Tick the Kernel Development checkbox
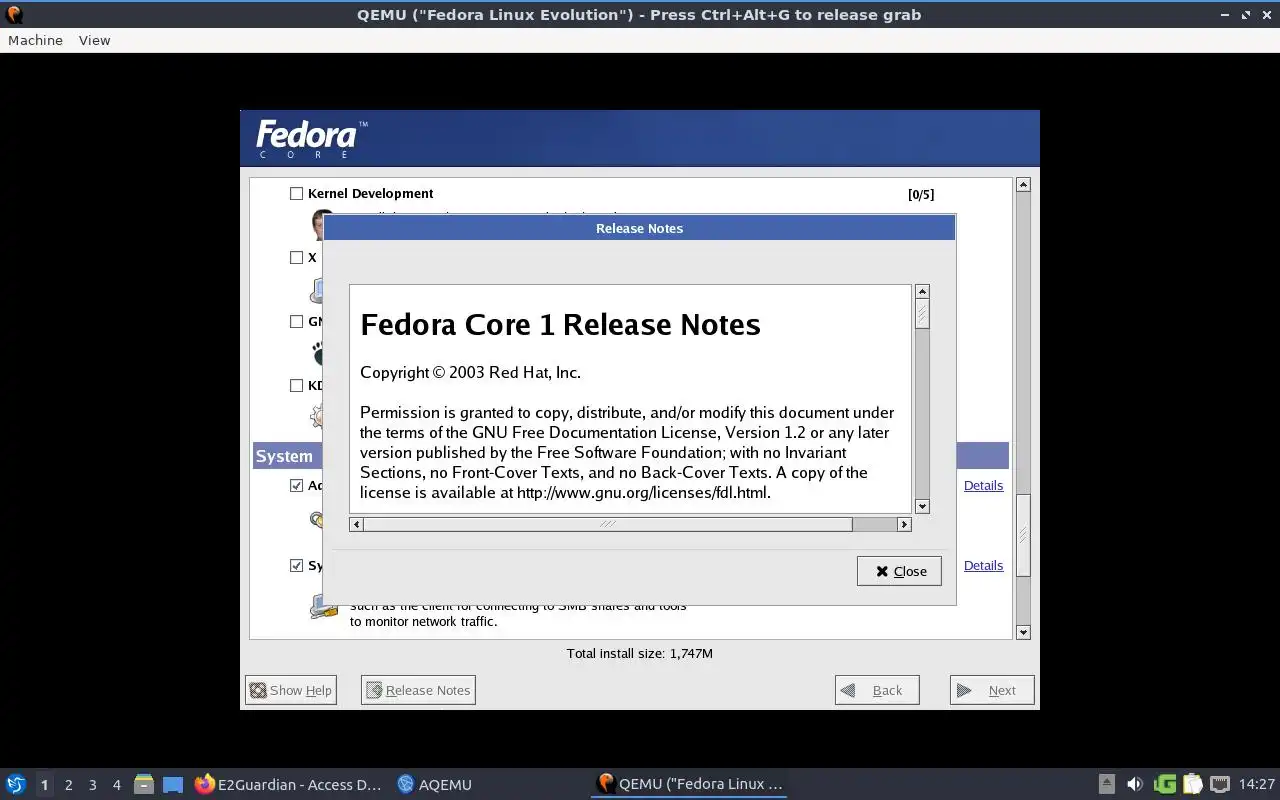1280x800 pixels. [x=296, y=194]
